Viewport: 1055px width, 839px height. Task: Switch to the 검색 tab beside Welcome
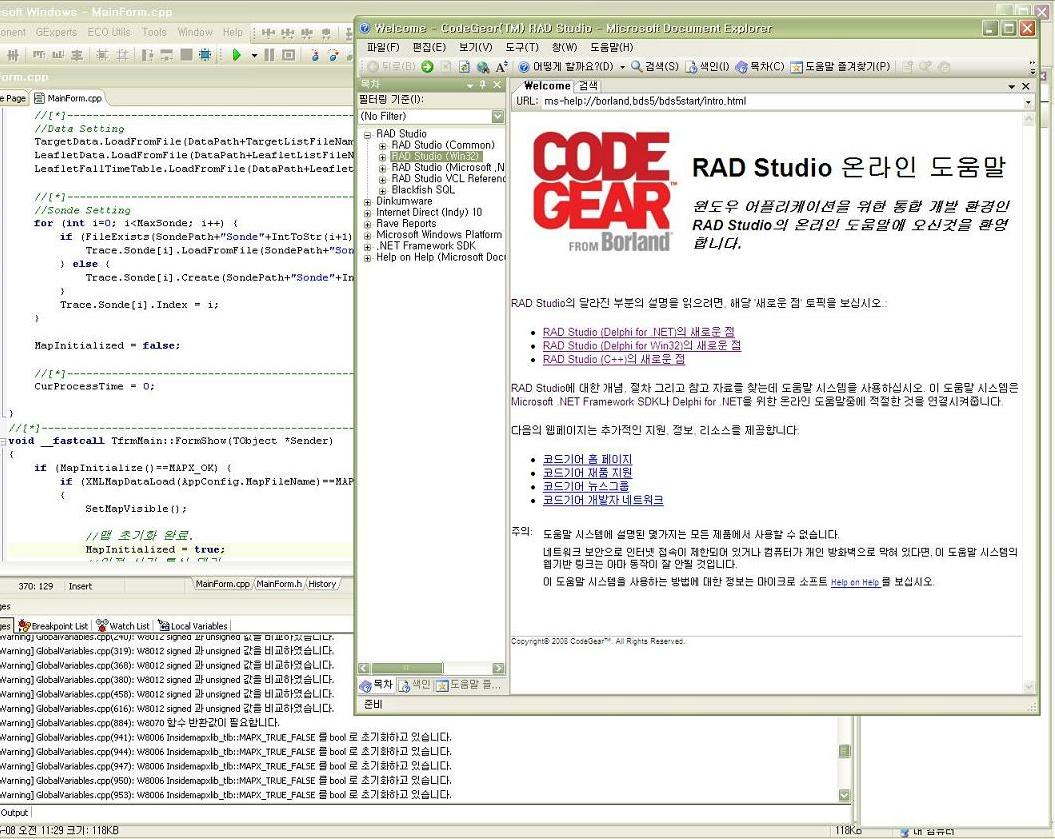coord(588,86)
